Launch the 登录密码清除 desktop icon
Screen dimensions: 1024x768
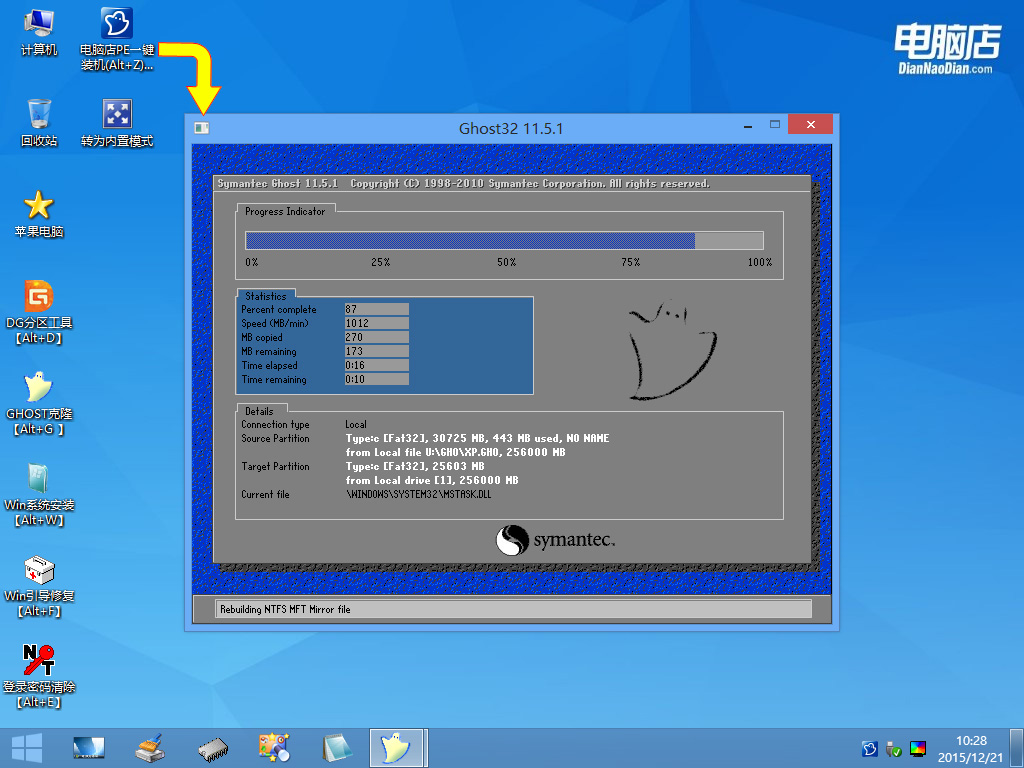coord(39,676)
